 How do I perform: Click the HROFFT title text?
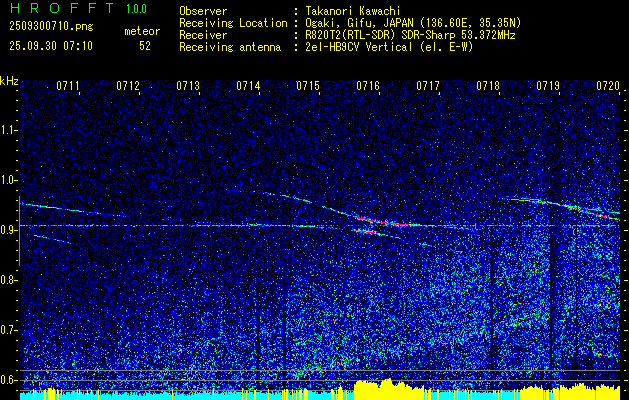tap(63, 8)
